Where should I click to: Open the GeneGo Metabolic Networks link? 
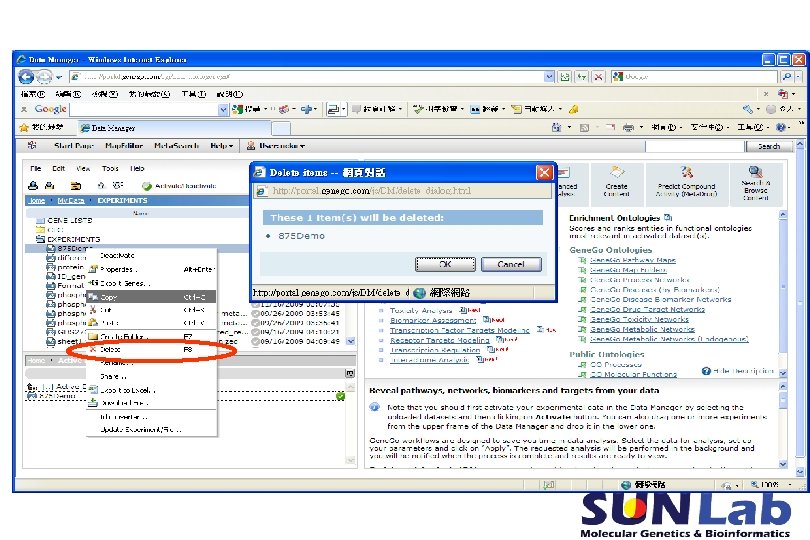(x=642, y=329)
